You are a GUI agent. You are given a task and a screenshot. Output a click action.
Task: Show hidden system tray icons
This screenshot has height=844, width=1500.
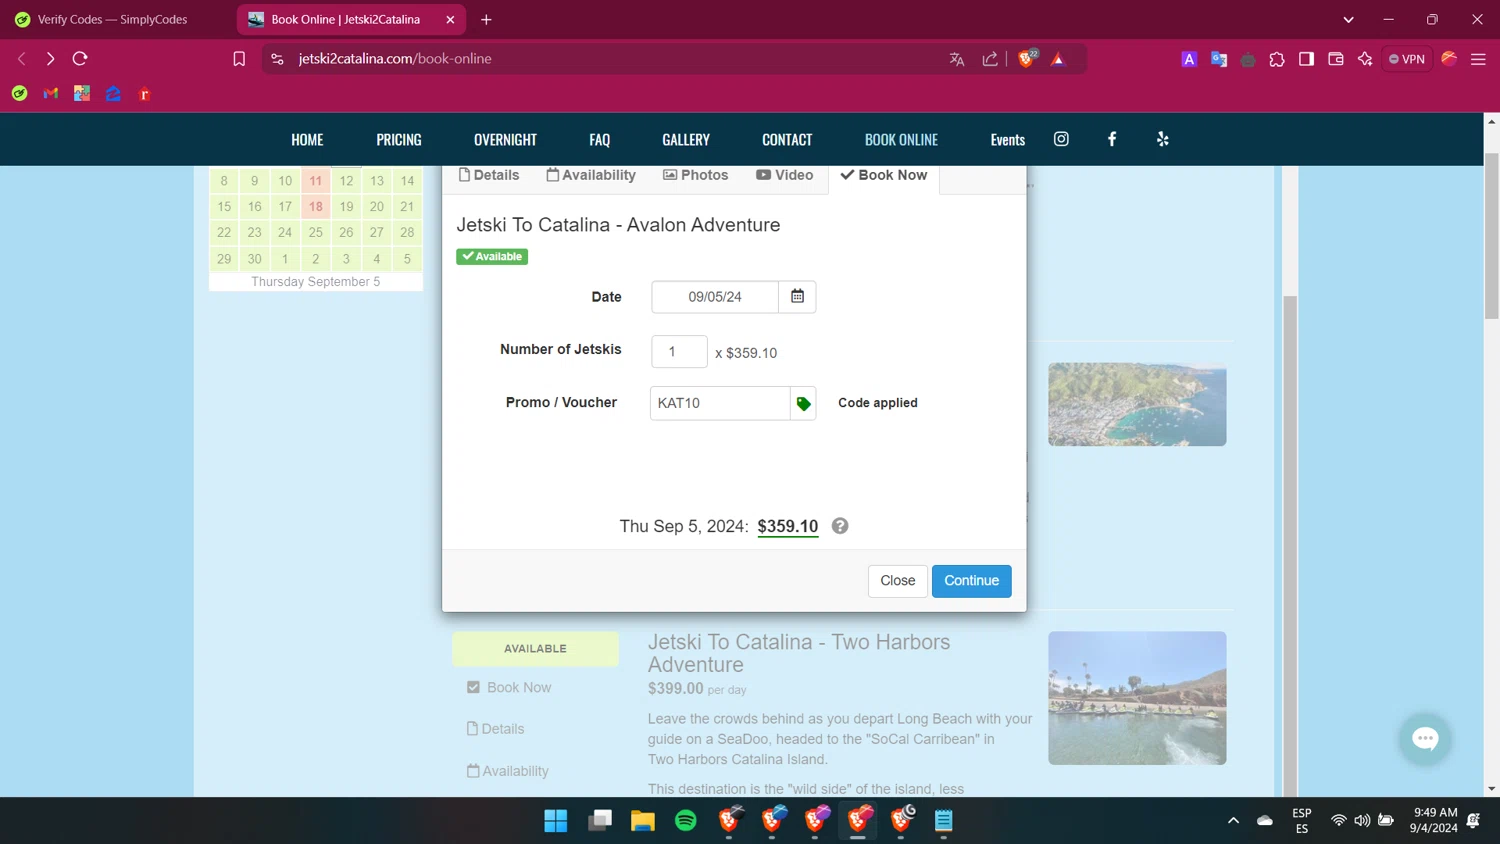pos(1233,820)
